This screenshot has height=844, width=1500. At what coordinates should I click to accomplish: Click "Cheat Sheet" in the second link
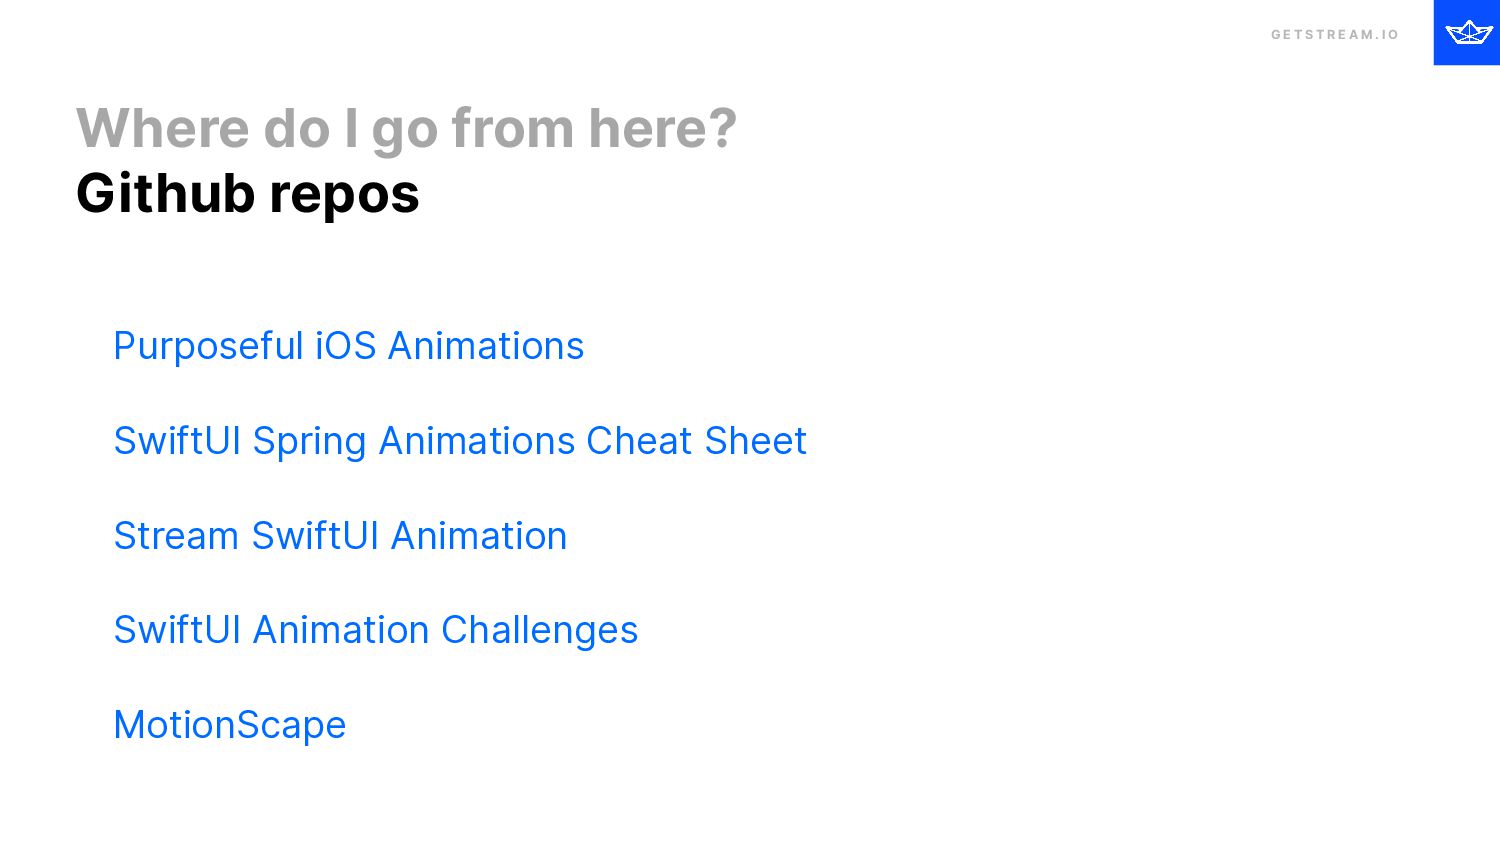tap(696, 441)
